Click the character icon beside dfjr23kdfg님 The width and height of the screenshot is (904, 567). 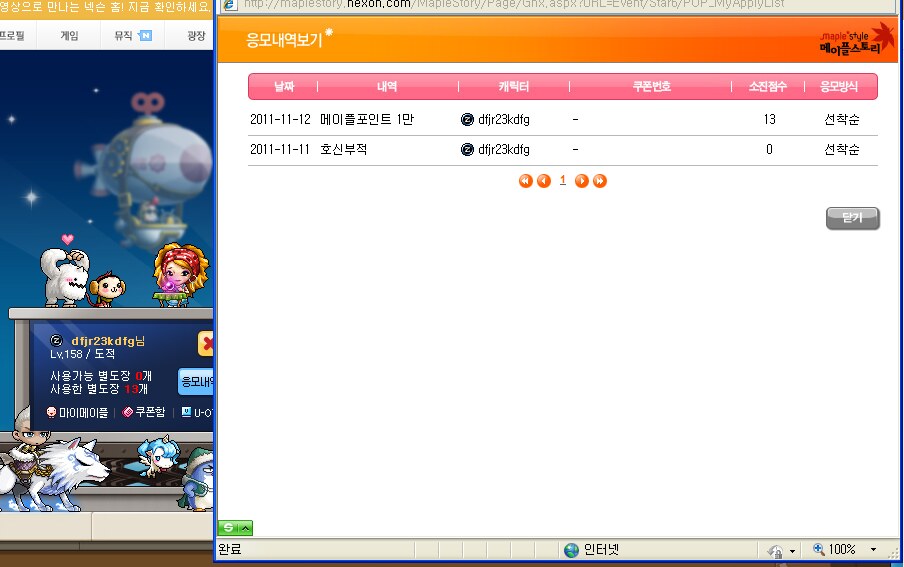click(56, 341)
